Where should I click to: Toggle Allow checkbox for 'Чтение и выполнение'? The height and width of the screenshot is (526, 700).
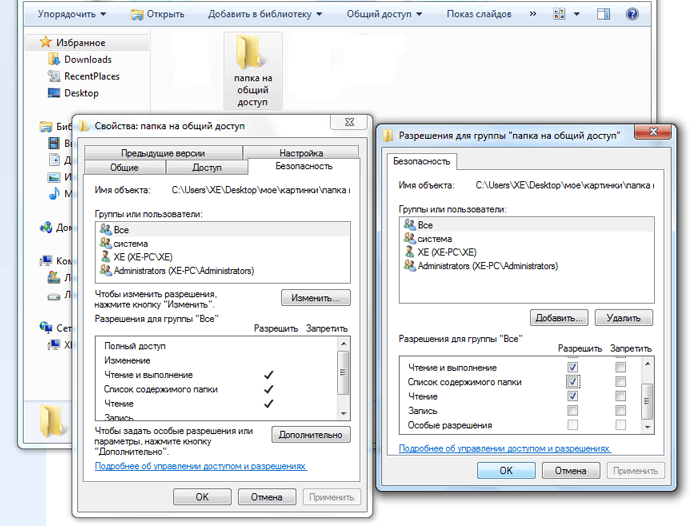[571, 368]
